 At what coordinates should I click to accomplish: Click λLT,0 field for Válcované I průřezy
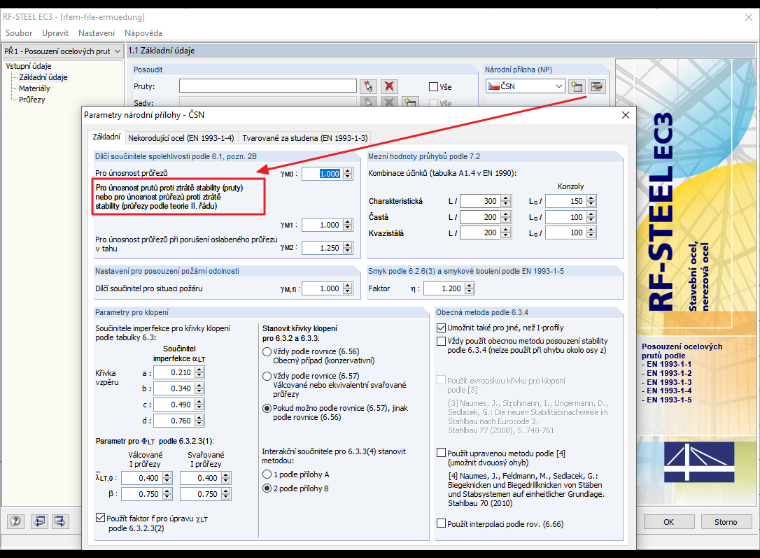tap(142, 478)
